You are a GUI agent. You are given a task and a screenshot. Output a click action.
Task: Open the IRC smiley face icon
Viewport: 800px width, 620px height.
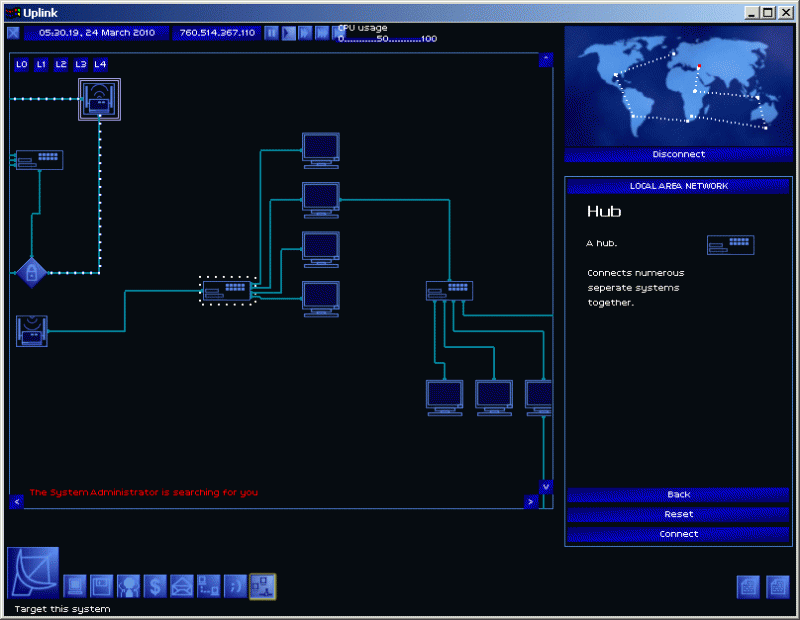coord(236,586)
